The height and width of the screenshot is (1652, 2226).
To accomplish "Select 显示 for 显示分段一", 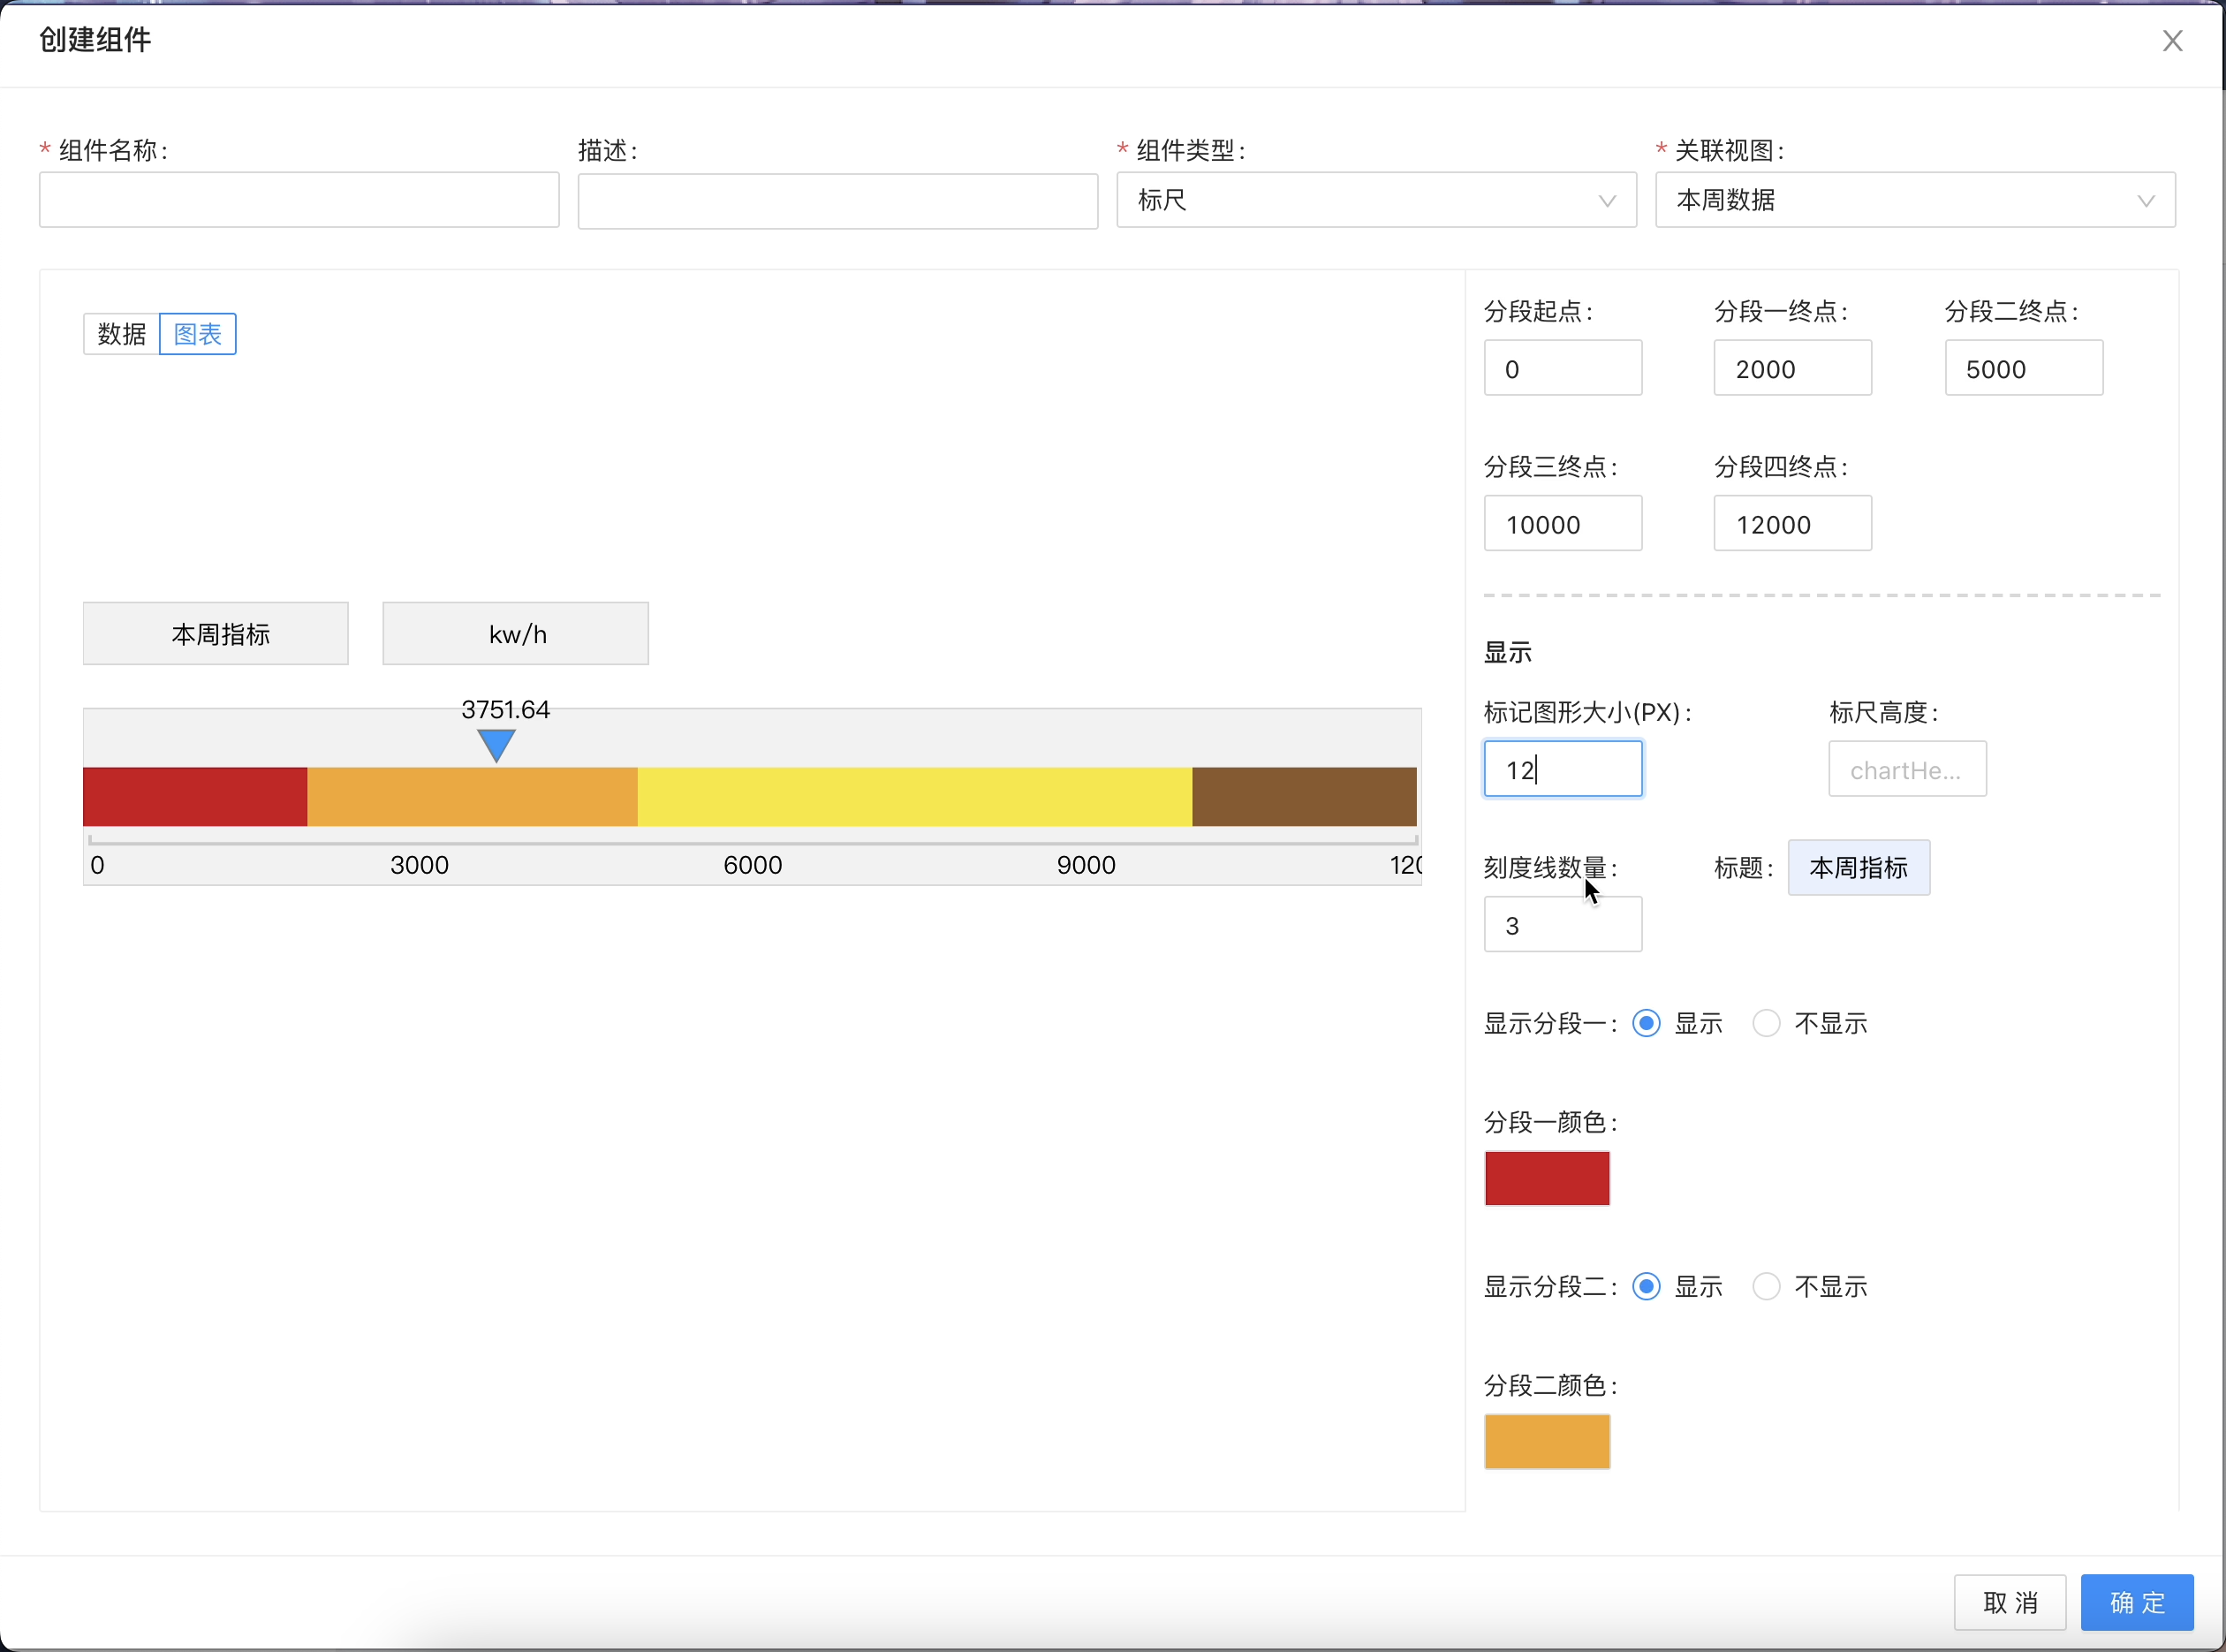I will 1646,1024.
